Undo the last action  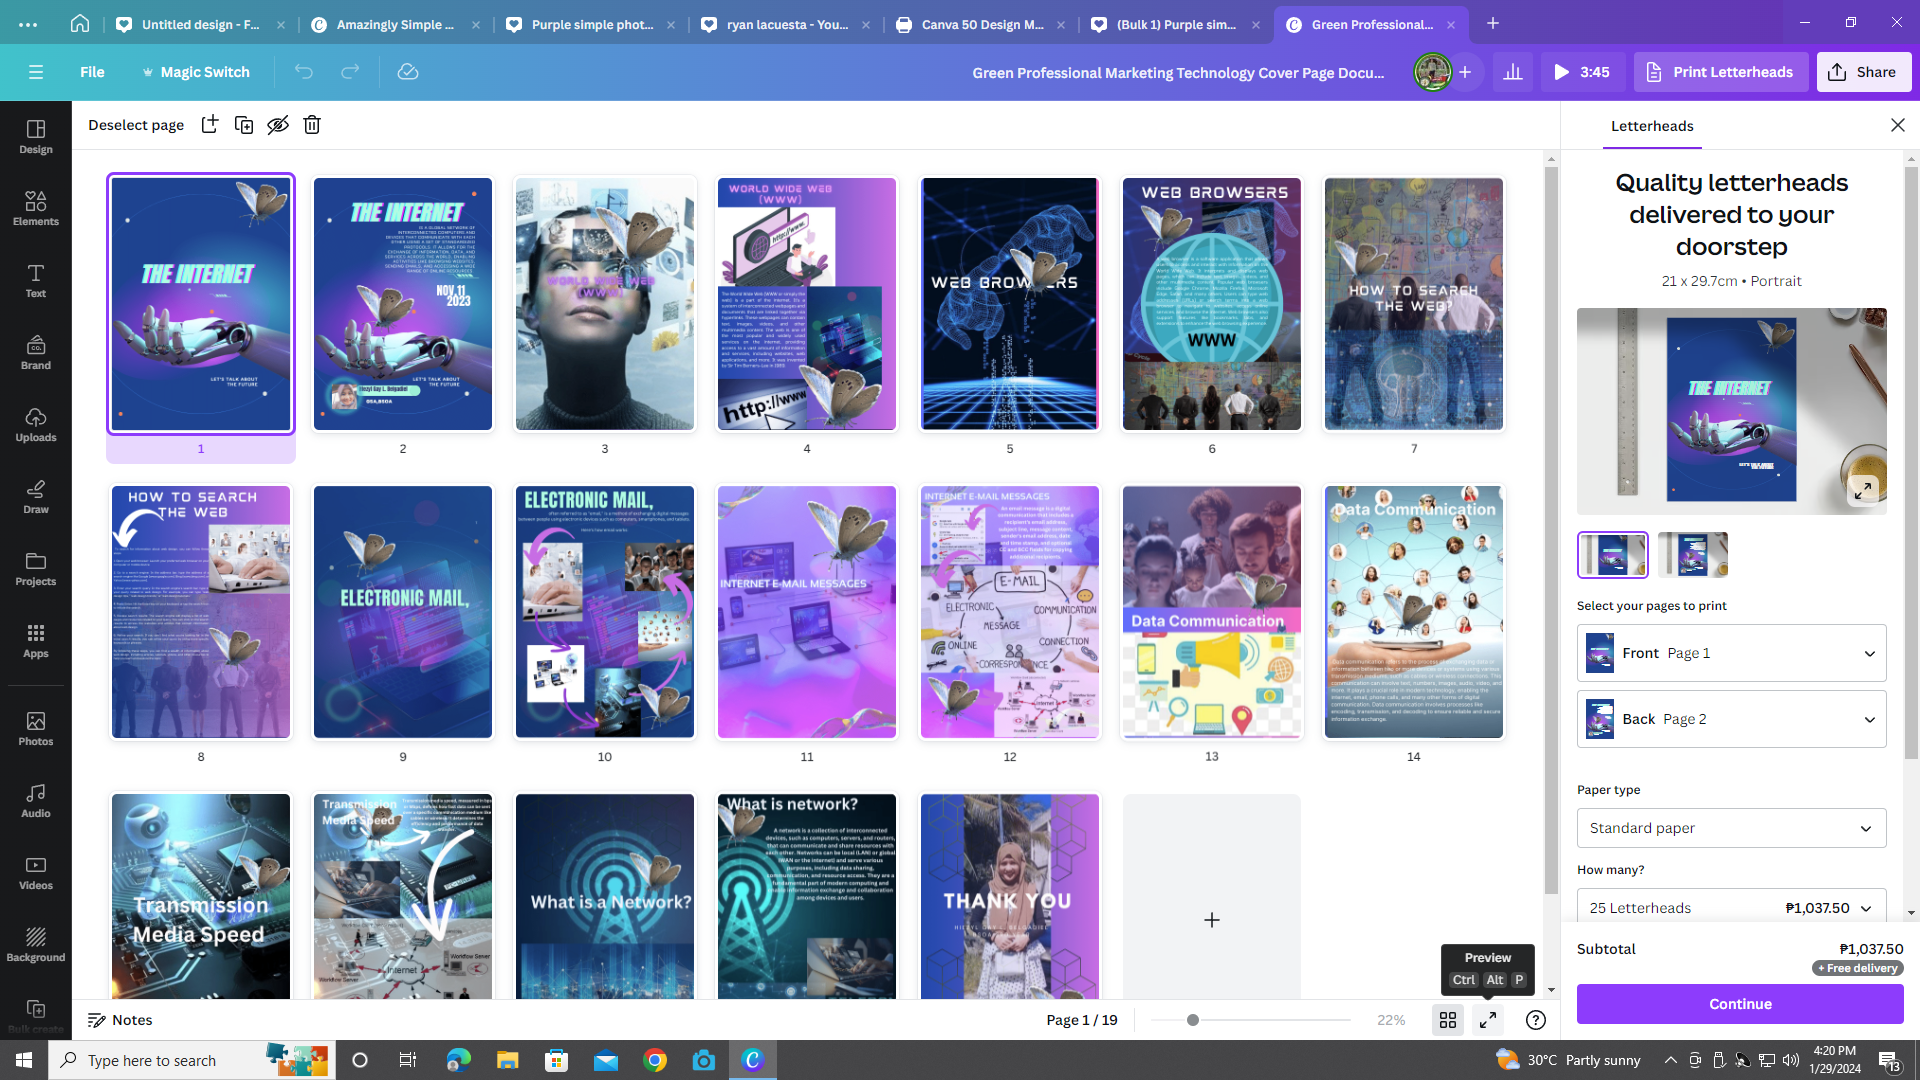(x=304, y=72)
